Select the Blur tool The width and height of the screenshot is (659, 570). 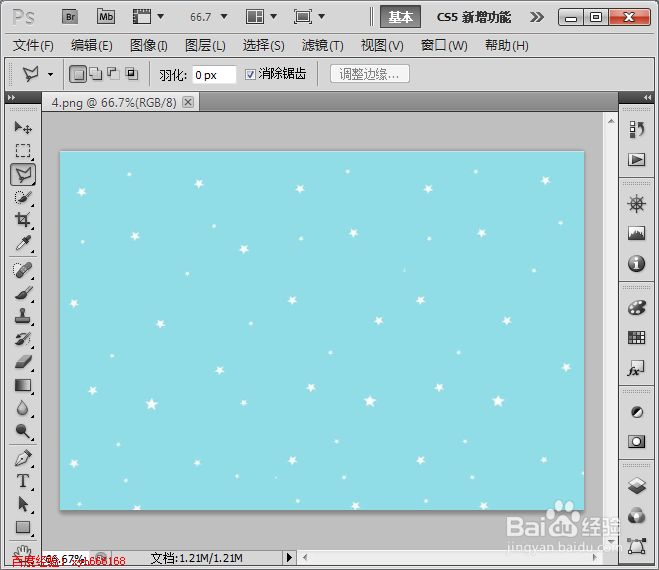tap(23, 408)
